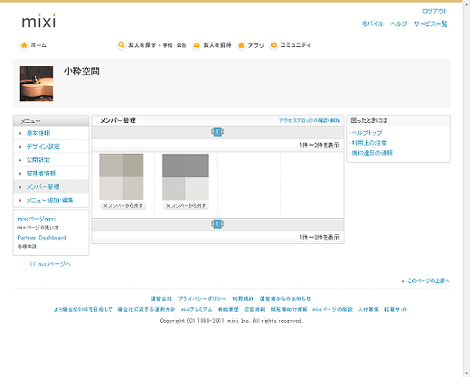This screenshot has width=470, height=377.
Task: Open the 運営会社 footer link
Action: pyautogui.click(x=161, y=299)
